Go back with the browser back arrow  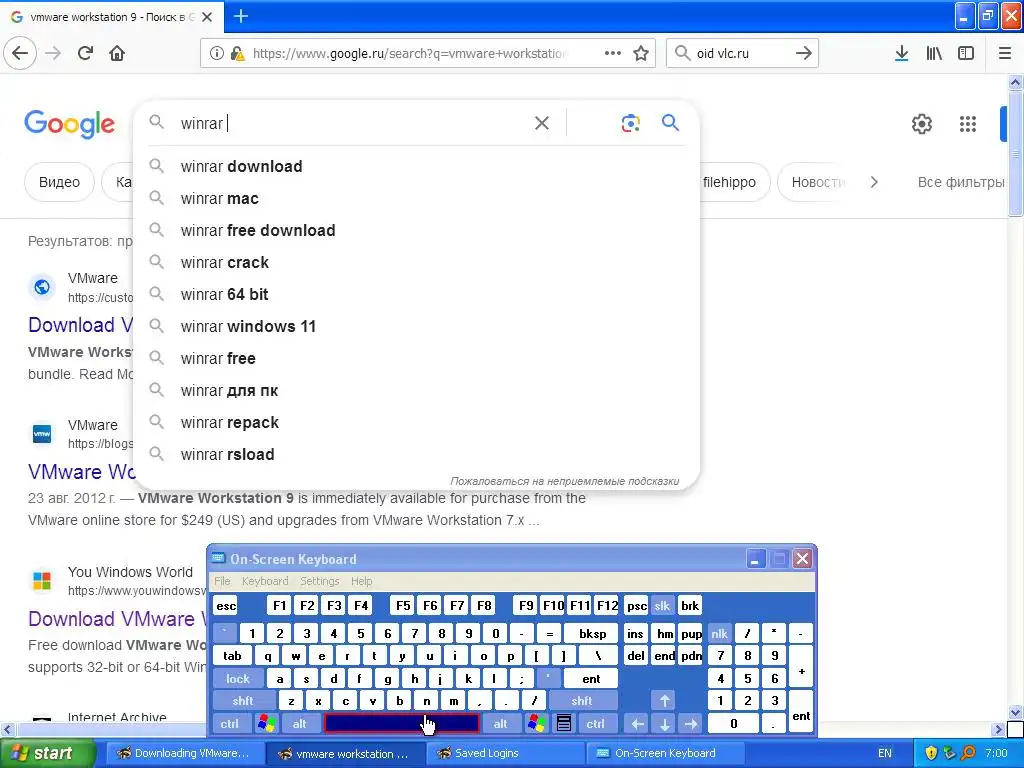click(20, 53)
